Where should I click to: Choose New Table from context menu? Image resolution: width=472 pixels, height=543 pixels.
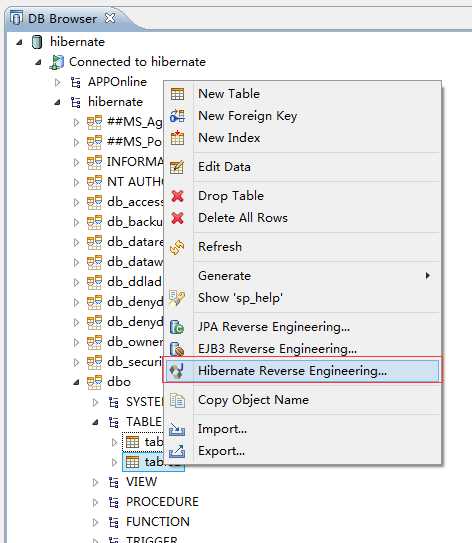point(303,94)
